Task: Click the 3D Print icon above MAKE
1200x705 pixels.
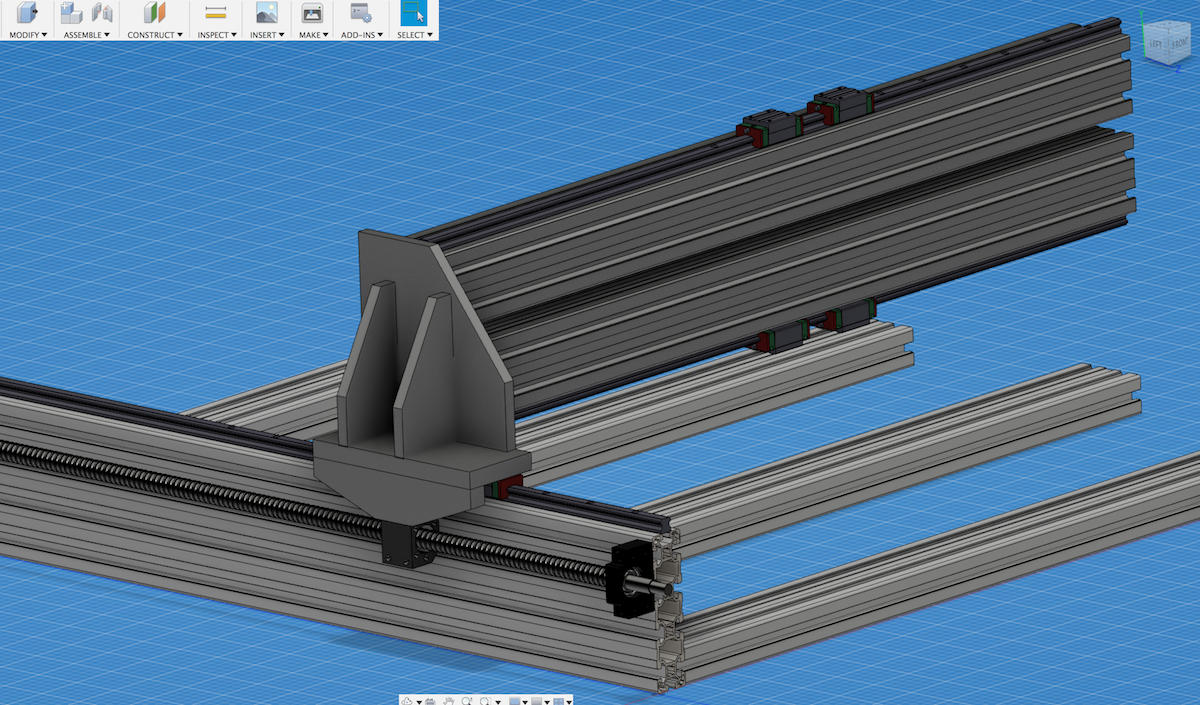Action: click(x=312, y=13)
